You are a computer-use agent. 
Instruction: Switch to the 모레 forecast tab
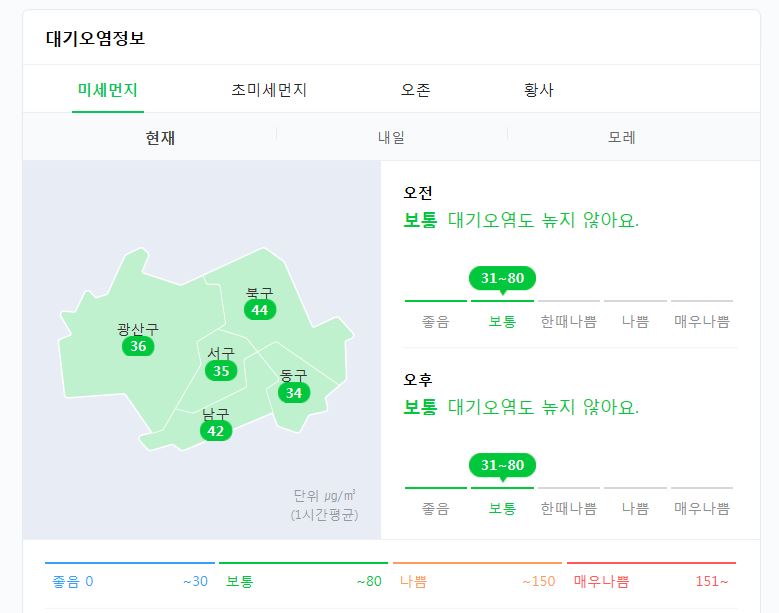click(x=622, y=137)
